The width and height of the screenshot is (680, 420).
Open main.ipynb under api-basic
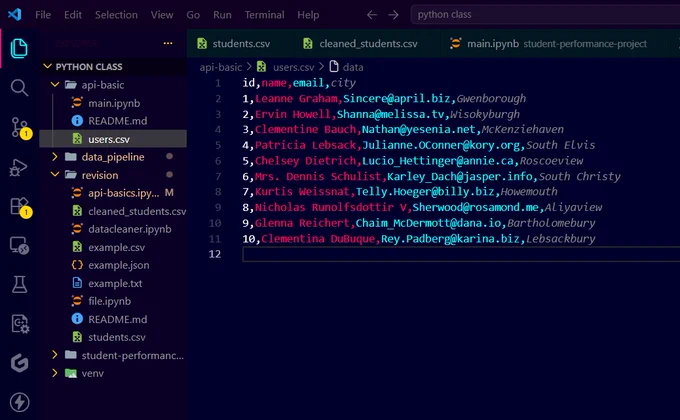(x=114, y=103)
